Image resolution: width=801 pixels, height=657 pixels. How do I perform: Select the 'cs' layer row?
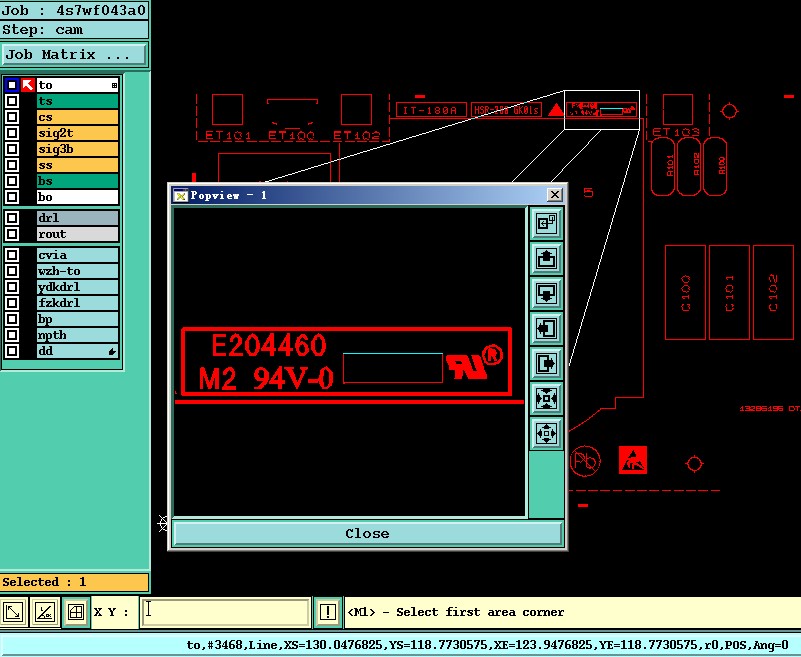(x=78, y=117)
